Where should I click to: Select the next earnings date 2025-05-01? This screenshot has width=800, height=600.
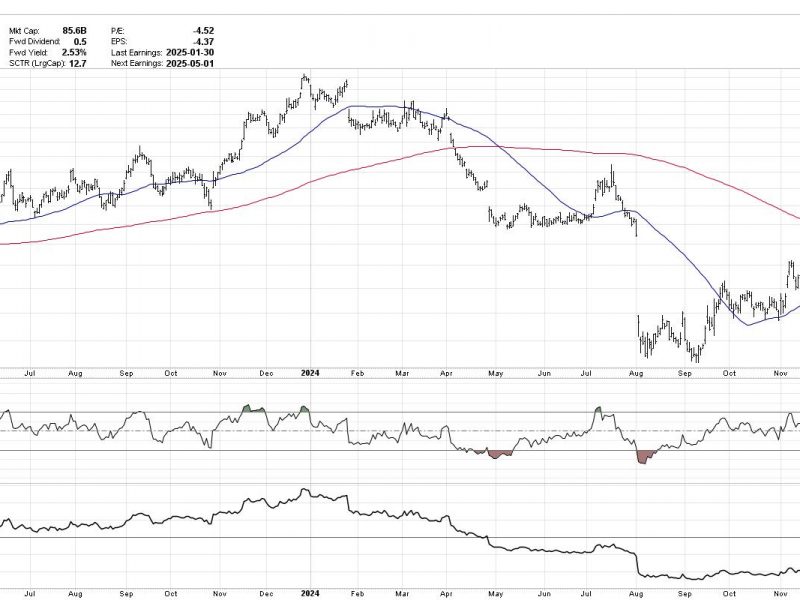tap(190, 63)
